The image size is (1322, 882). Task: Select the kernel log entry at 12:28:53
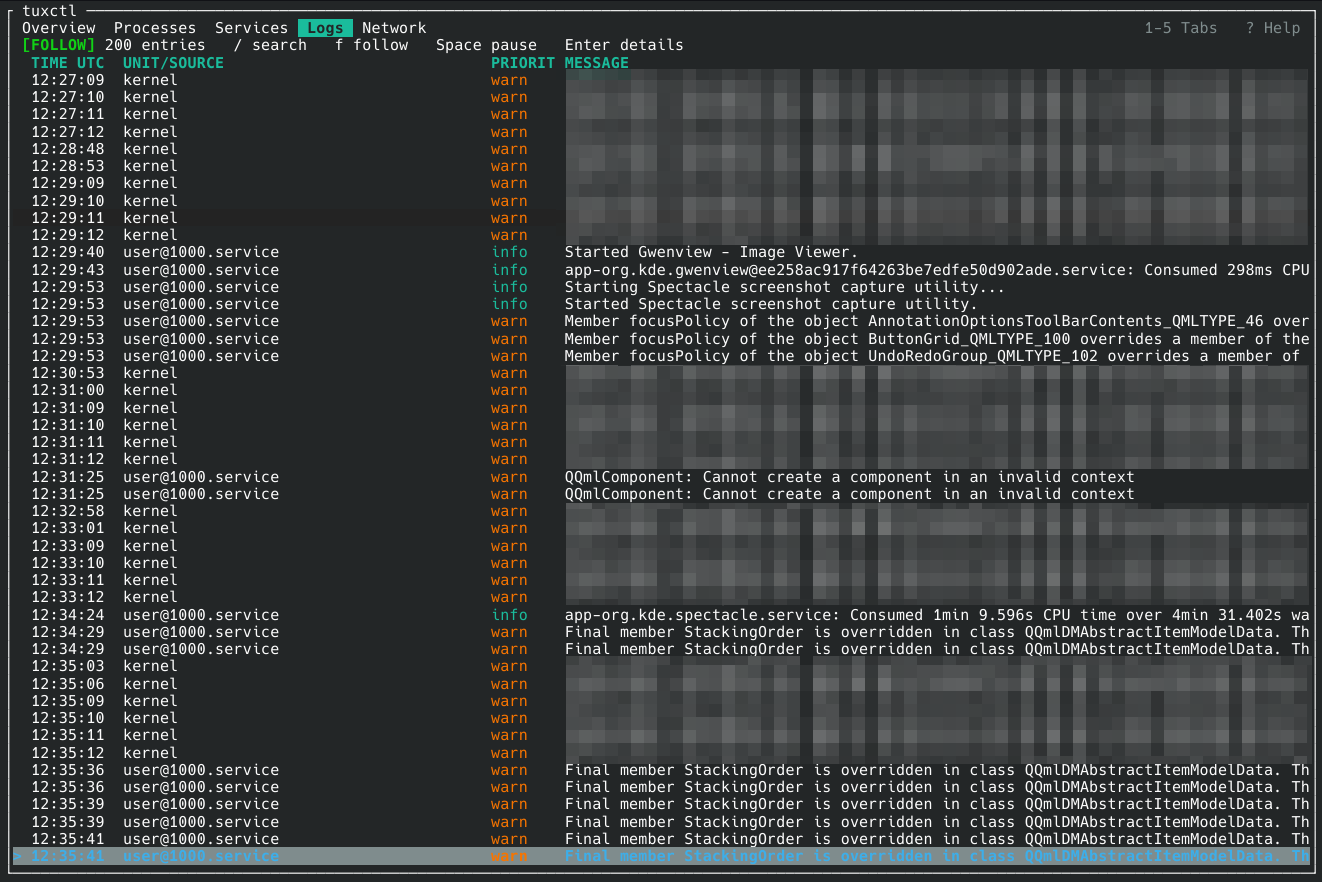click(661, 166)
